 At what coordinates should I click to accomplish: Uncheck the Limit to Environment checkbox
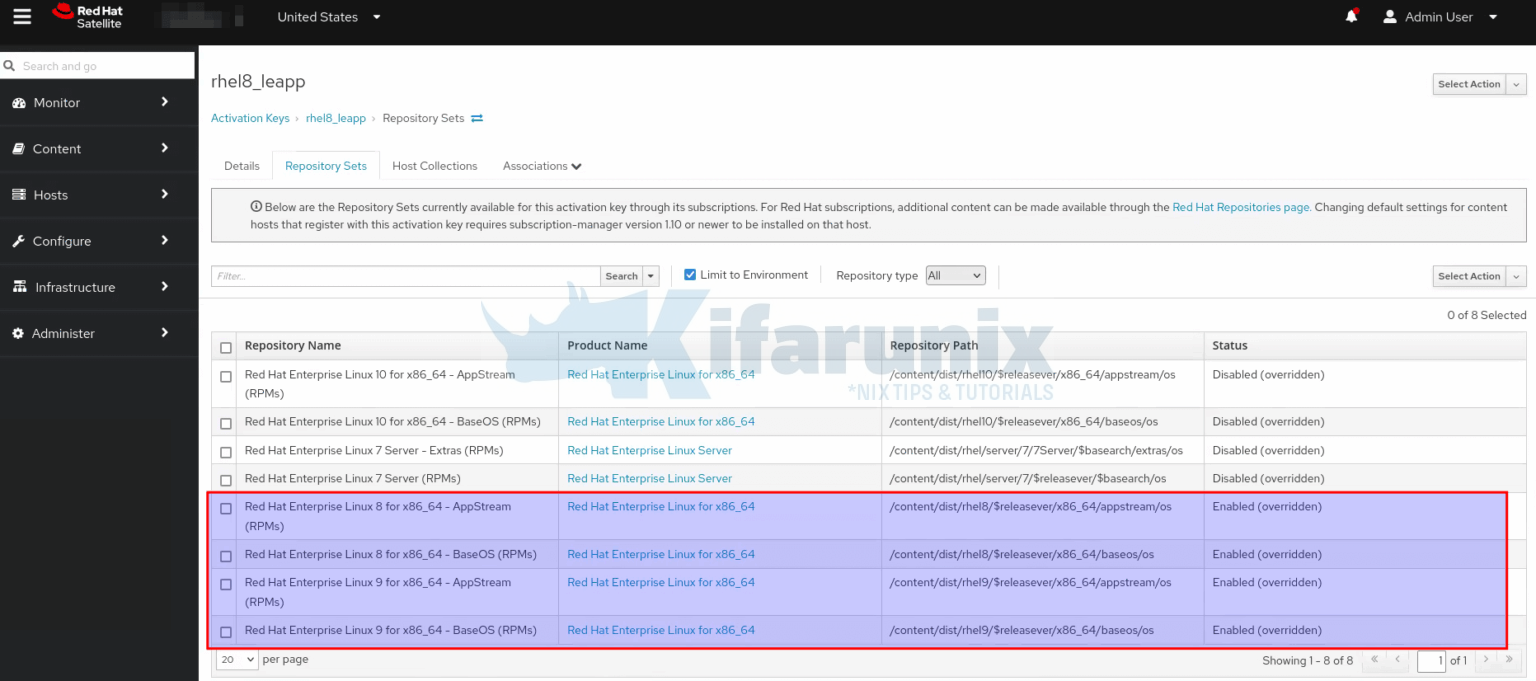pyautogui.click(x=690, y=275)
